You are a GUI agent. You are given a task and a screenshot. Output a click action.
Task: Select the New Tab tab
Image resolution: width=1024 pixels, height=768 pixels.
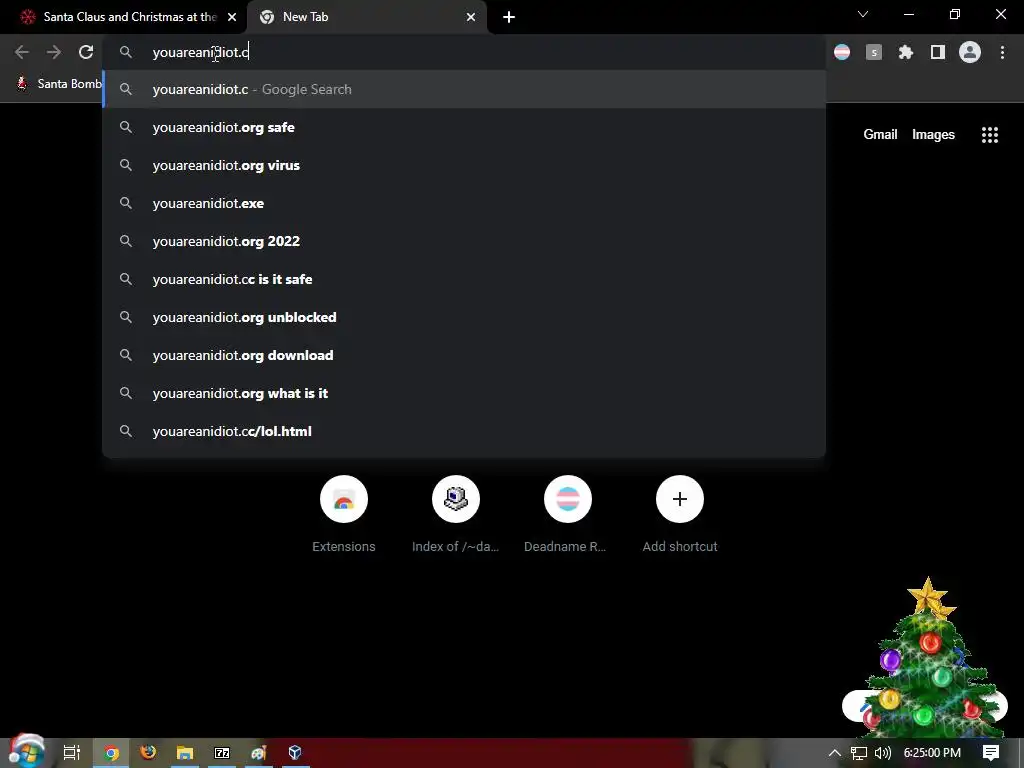point(367,17)
